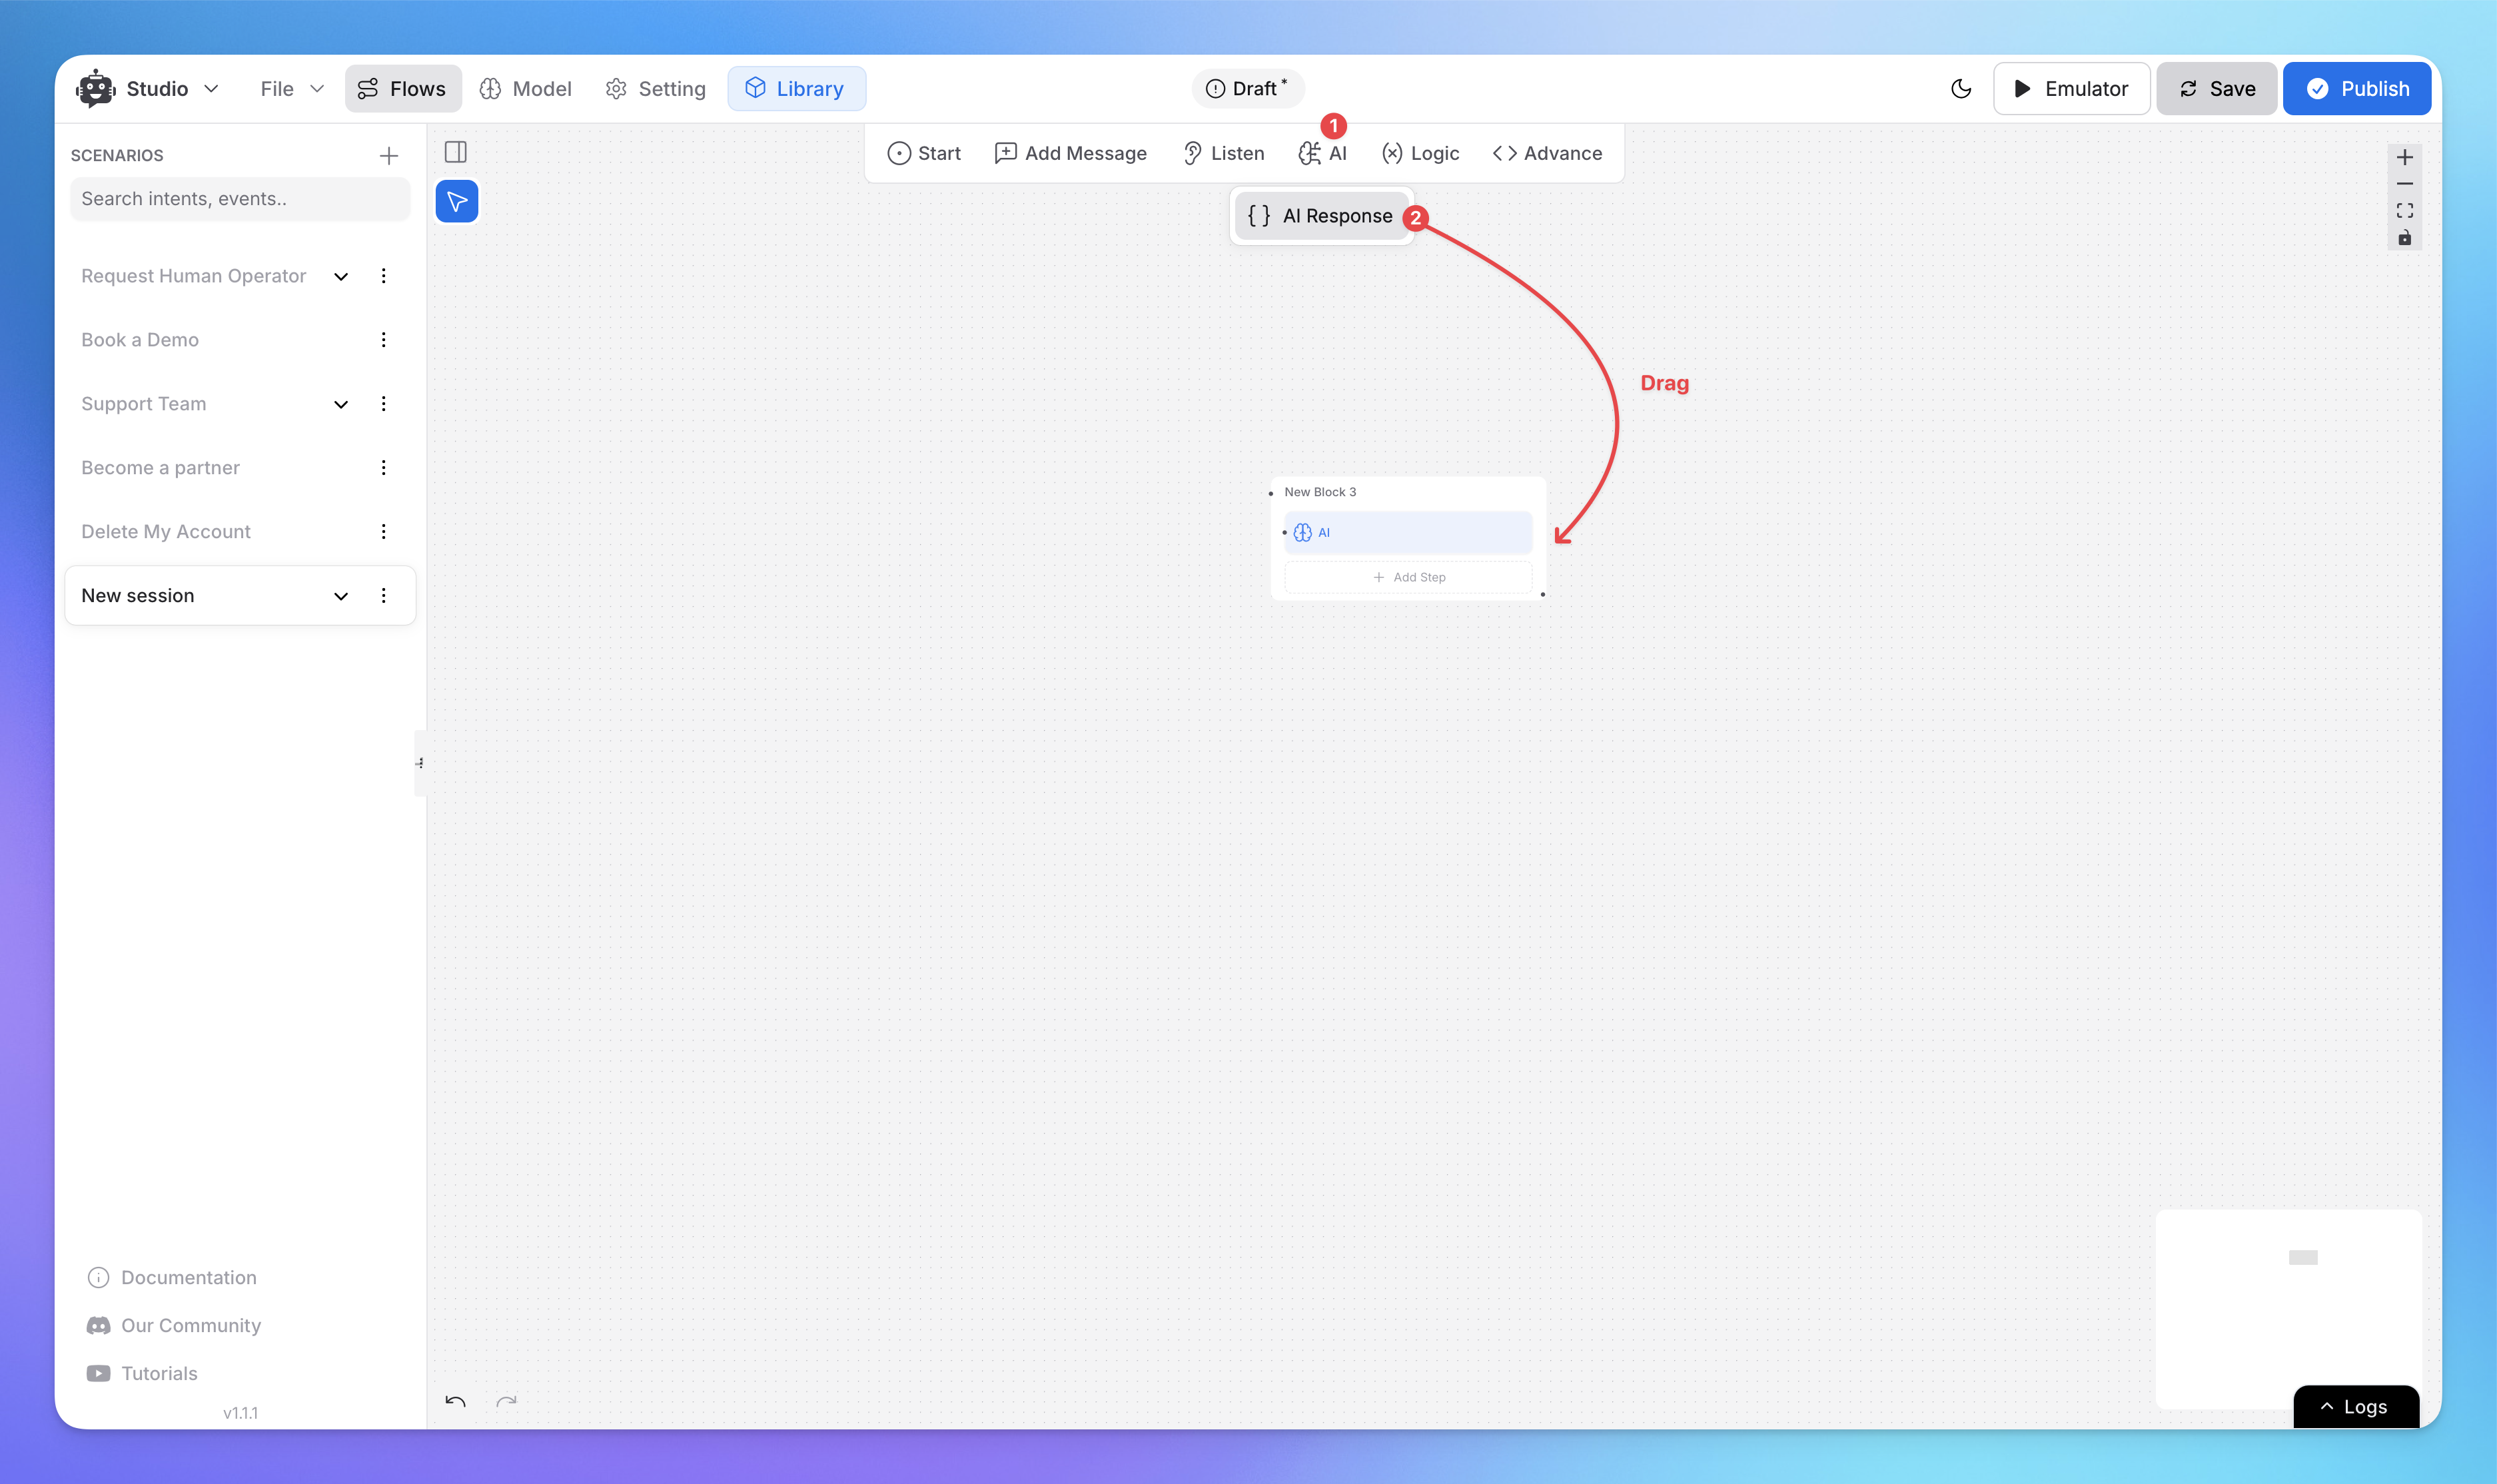This screenshot has height=1484, width=2497.
Task: Expand the Support Team scenario
Action: point(341,404)
